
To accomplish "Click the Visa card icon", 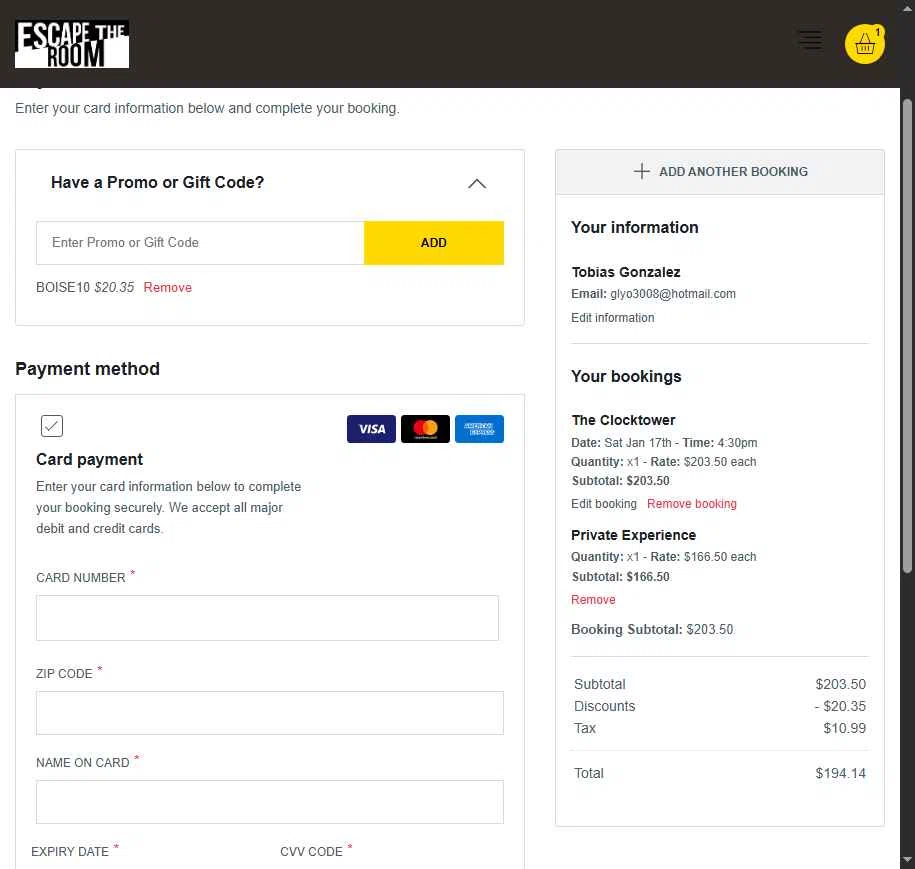I will [371, 429].
